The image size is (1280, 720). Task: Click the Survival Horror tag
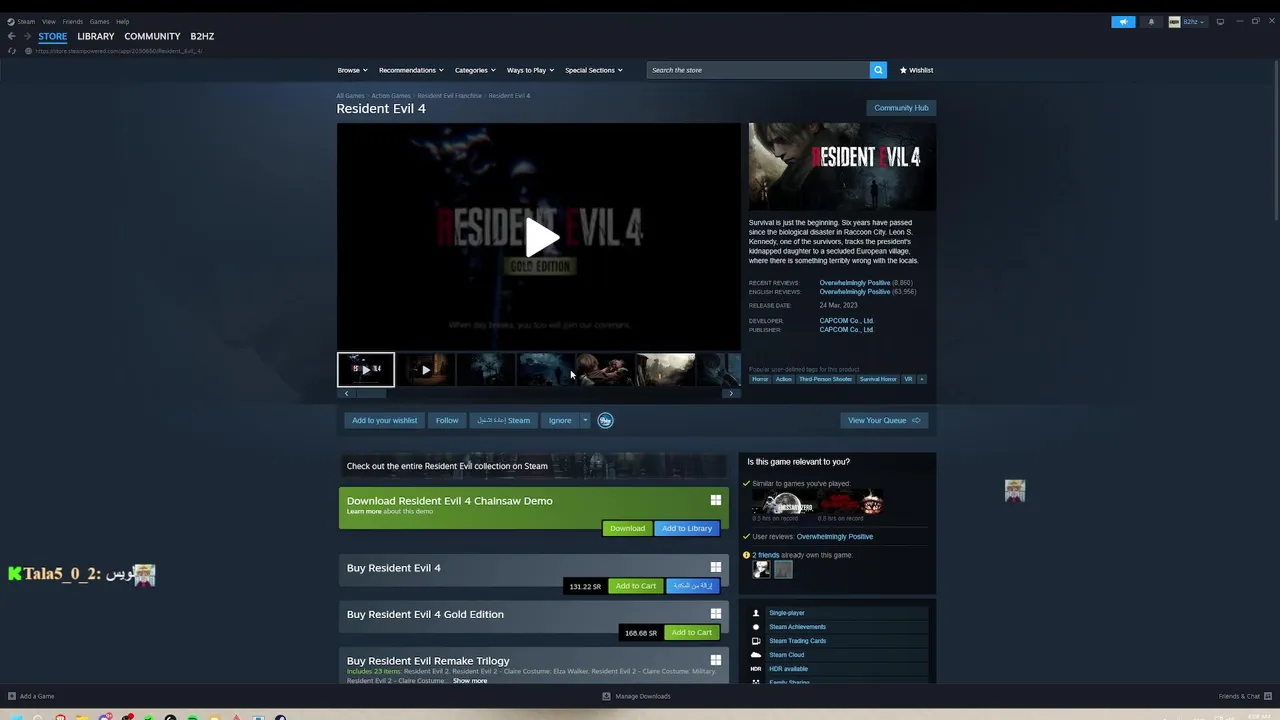click(x=878, y=379)
